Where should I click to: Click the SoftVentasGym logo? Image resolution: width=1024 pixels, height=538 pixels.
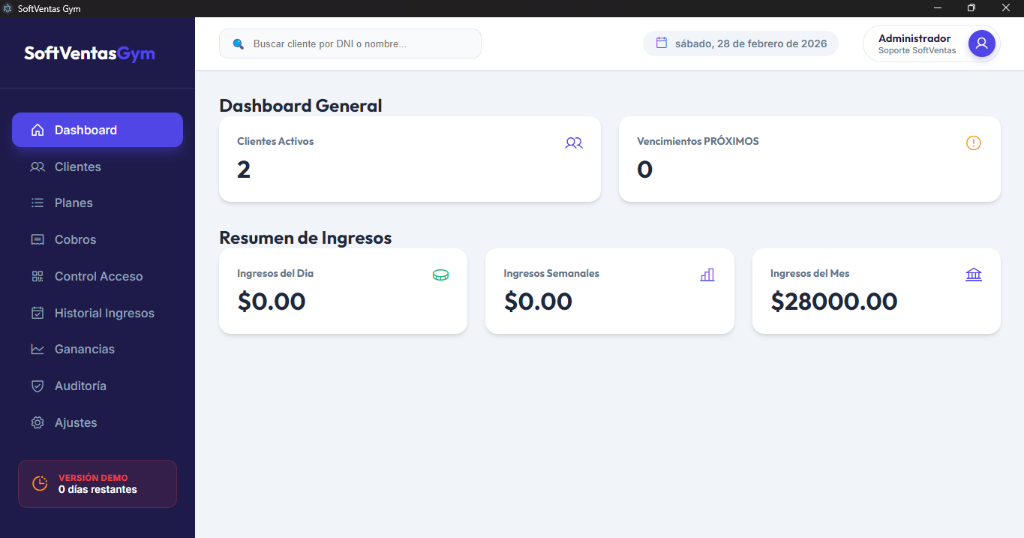89,54
